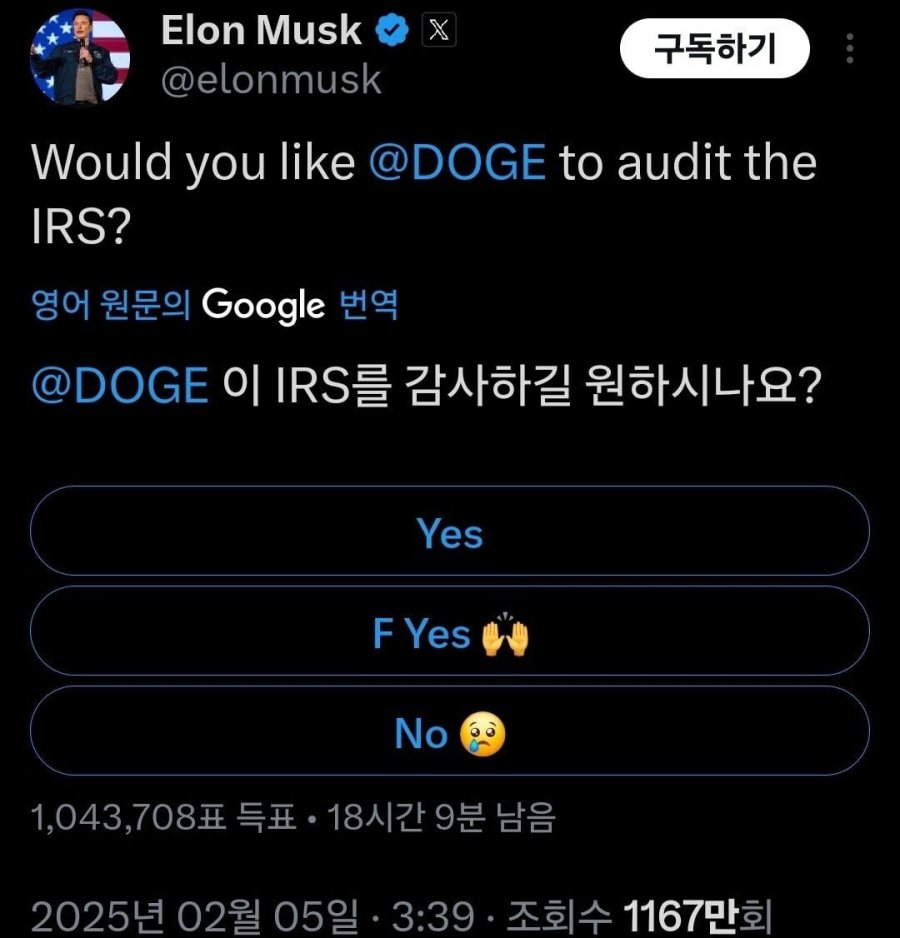Vote for the plain "Yes" poll option
The image size is (900, 938).
point(450,533)
